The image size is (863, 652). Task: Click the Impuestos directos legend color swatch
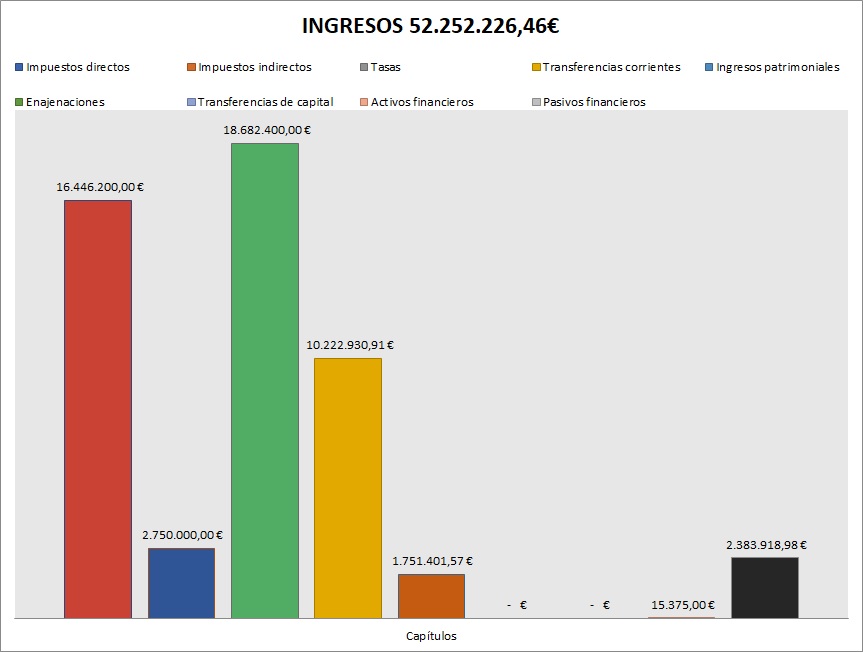pyautogui.click(x=19, y=68)
